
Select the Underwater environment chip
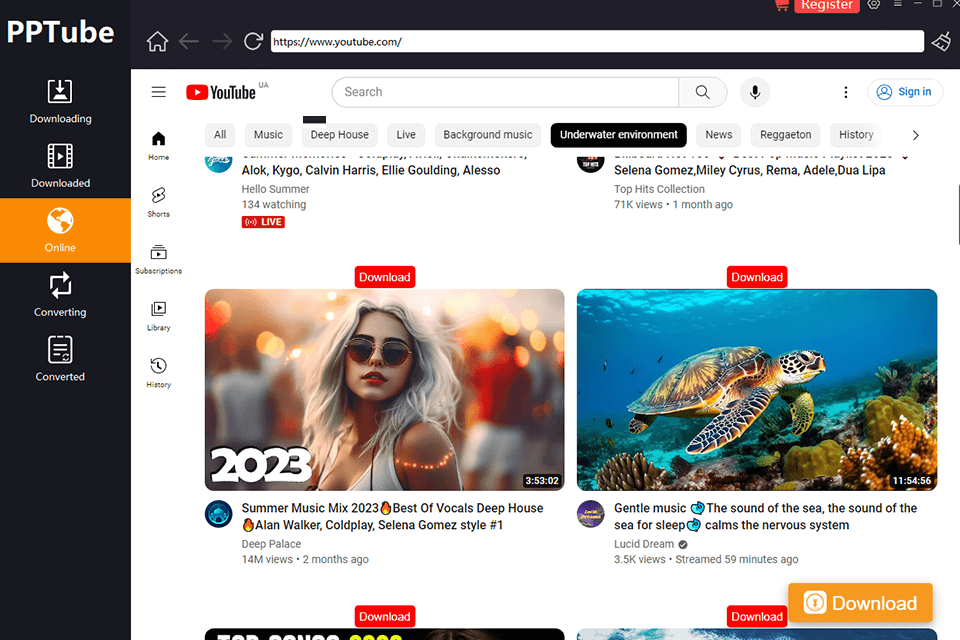click(618, 135)
